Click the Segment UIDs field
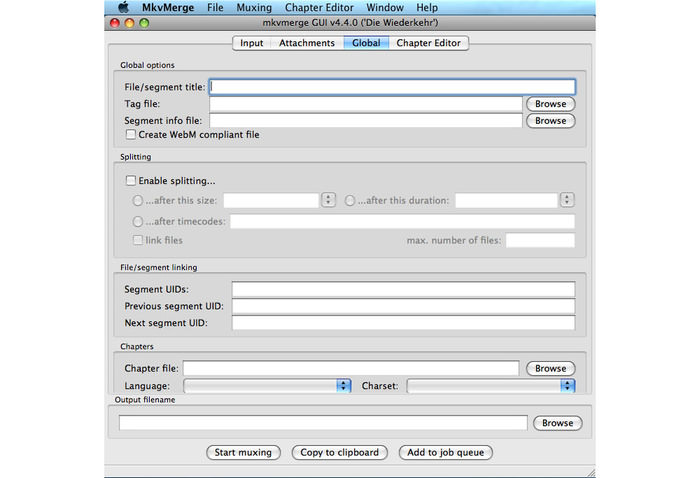Image resolution: width=700 pixels, height=478 pixels. pyautogui.click(x=404, y=289)
